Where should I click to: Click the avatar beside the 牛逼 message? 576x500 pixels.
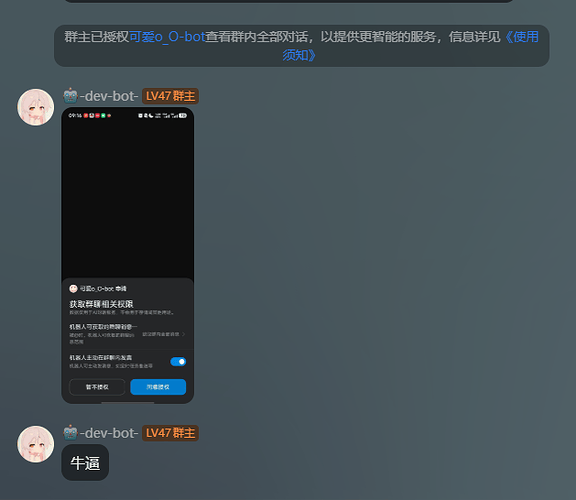(x=36, y=444)
